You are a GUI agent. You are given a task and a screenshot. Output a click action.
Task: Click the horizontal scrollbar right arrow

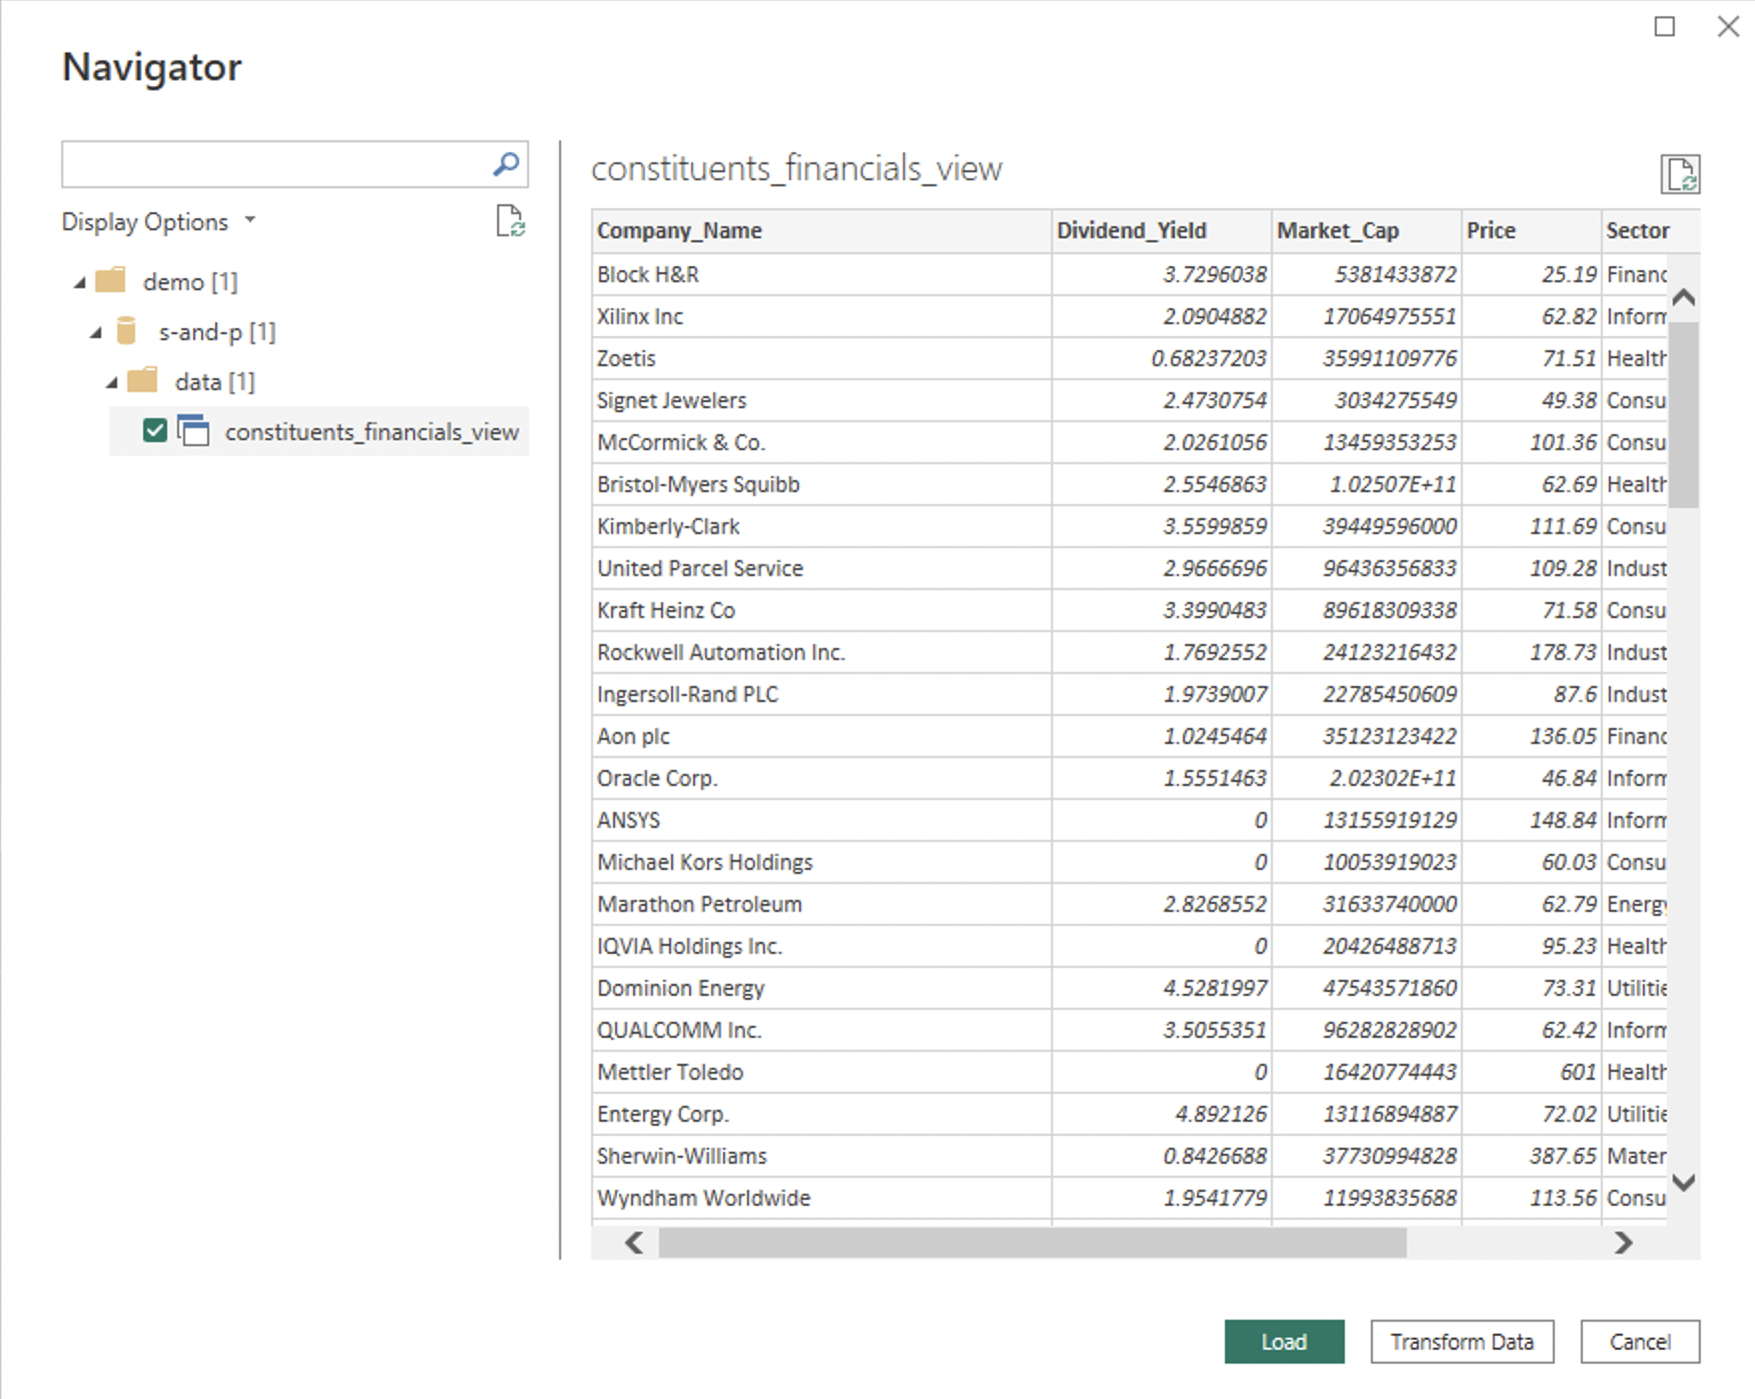click(x=1623, y=1242)
